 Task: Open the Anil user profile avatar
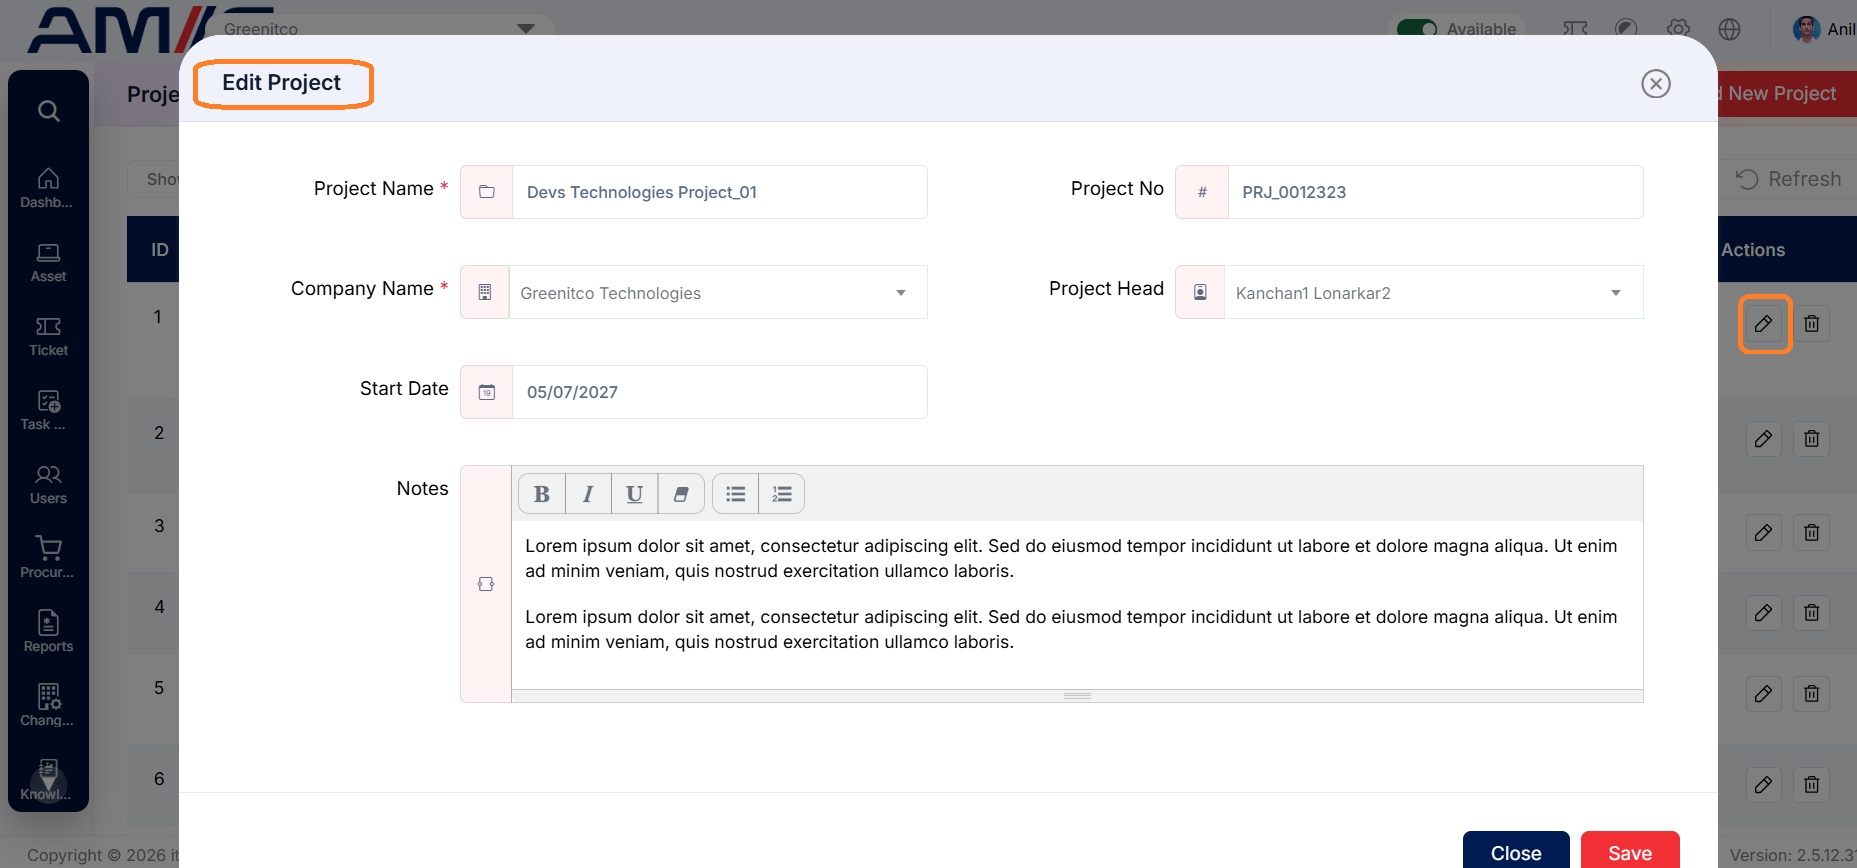(1806, 29)
